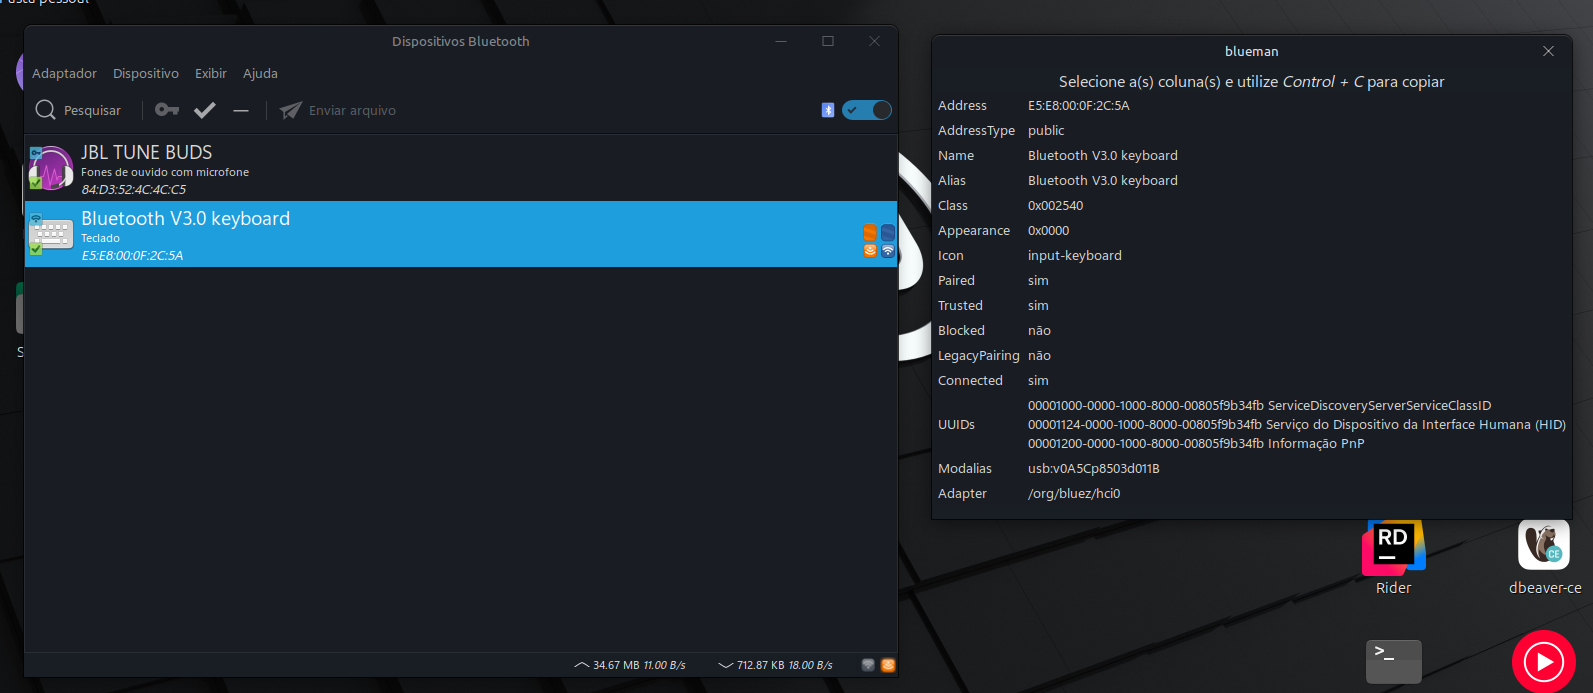Click the red play button on desktop
The height and width of the screenshot is (693, 1593).
(1543, 661)
